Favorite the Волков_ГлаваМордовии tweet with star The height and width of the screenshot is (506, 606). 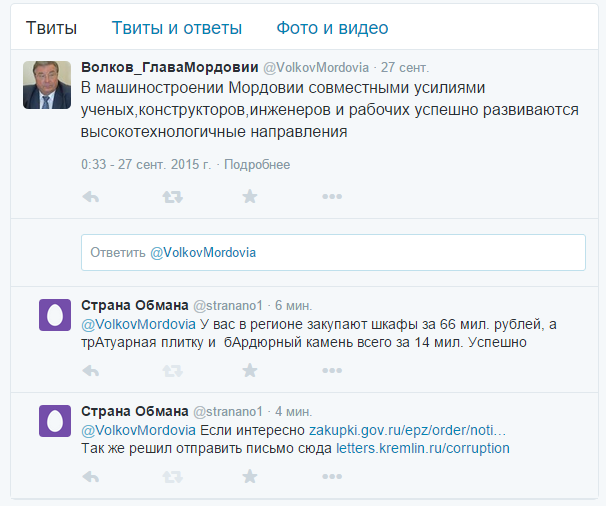click(x=250, y=196)
